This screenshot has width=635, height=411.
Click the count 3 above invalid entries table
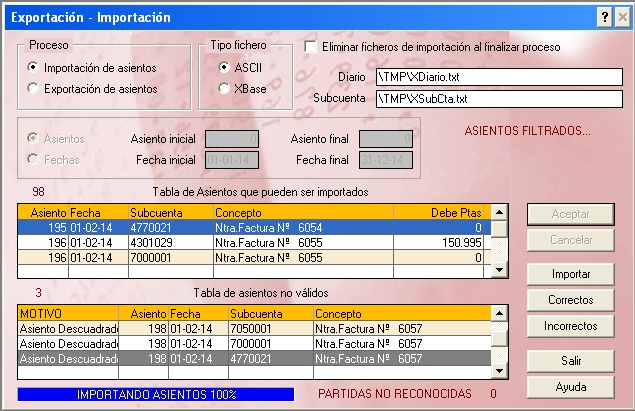click(38, 292)
